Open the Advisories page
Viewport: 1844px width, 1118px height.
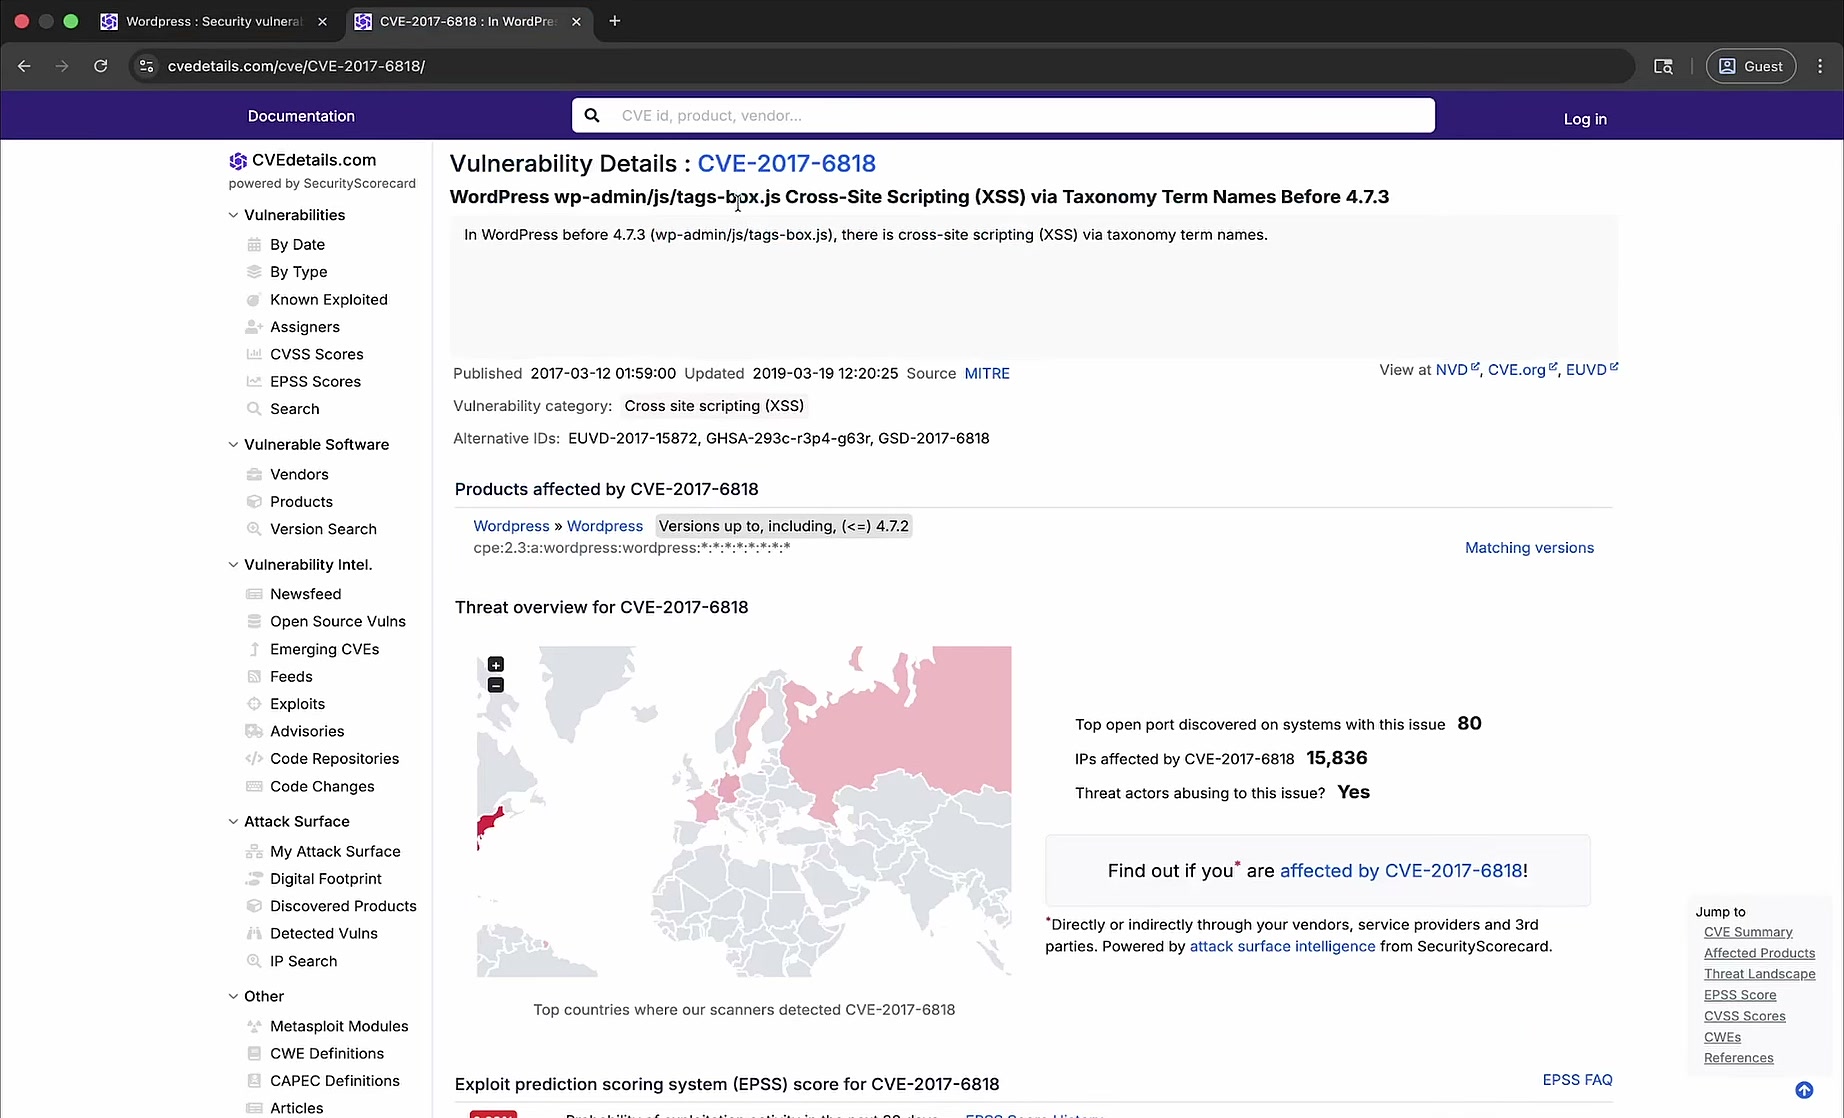(307, 731)
